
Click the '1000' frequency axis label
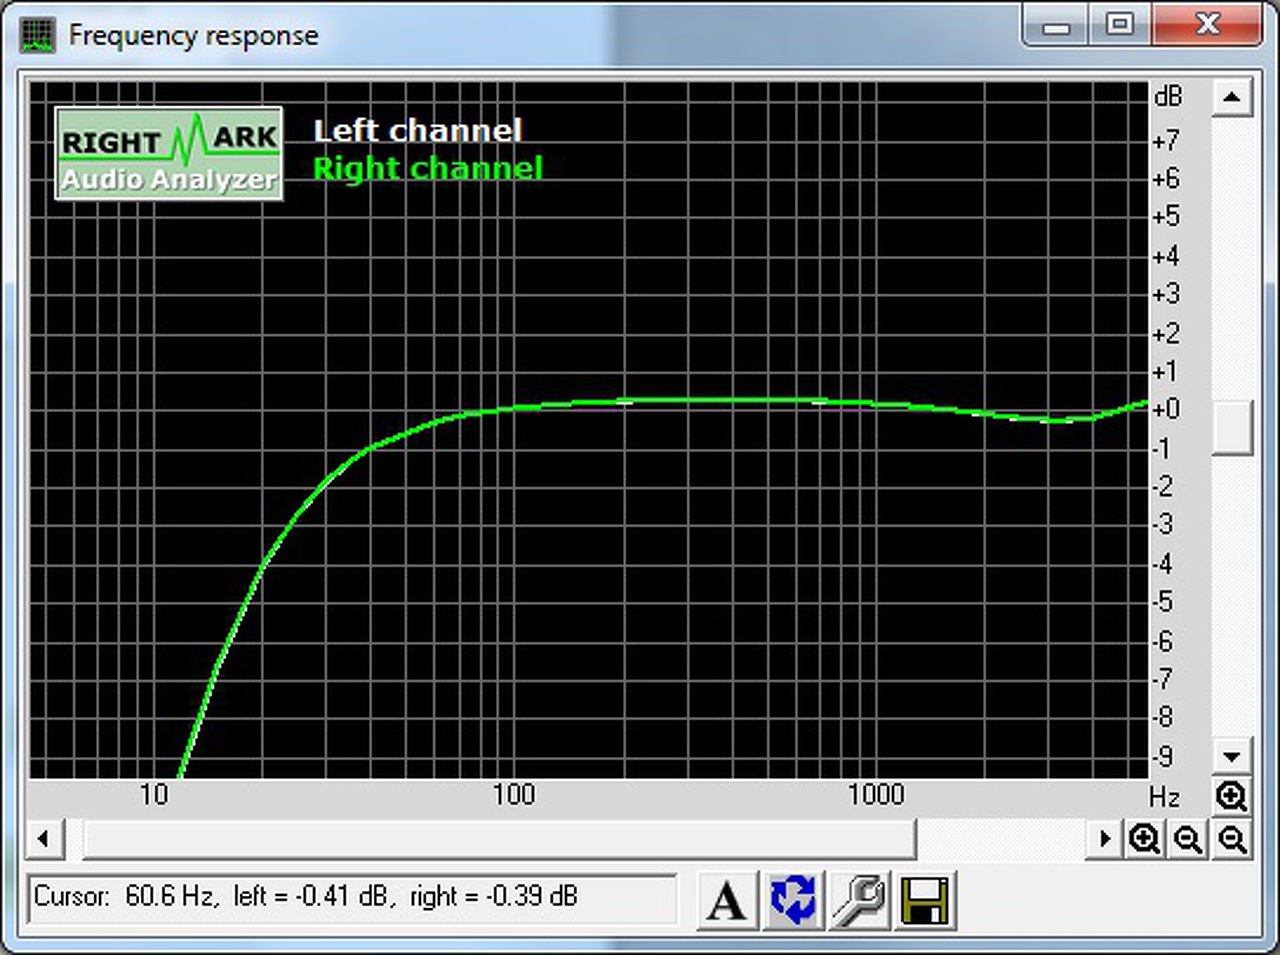coord(876,795)
